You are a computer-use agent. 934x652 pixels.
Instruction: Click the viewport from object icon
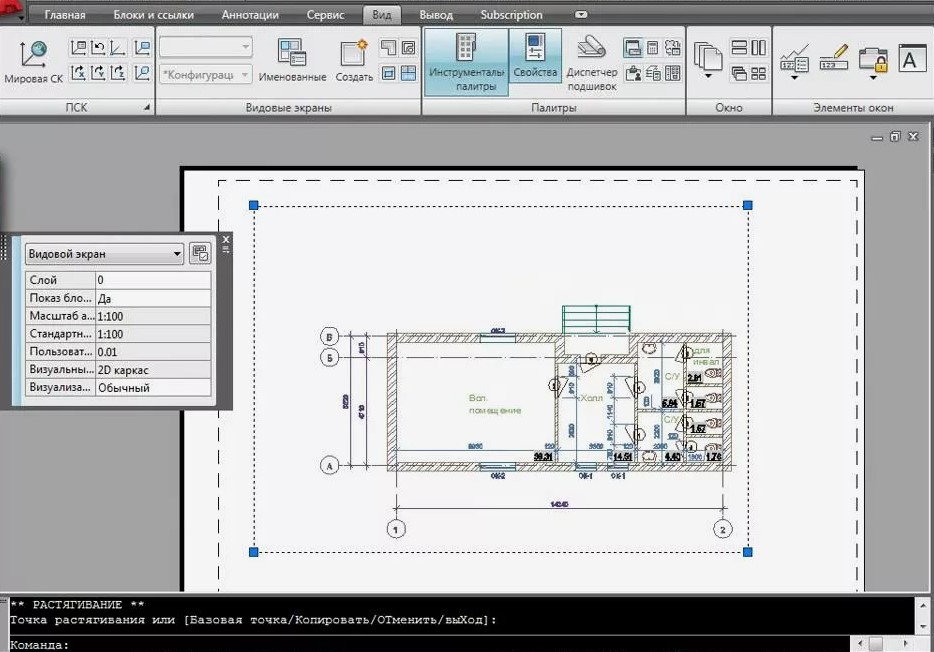[409, 48]
